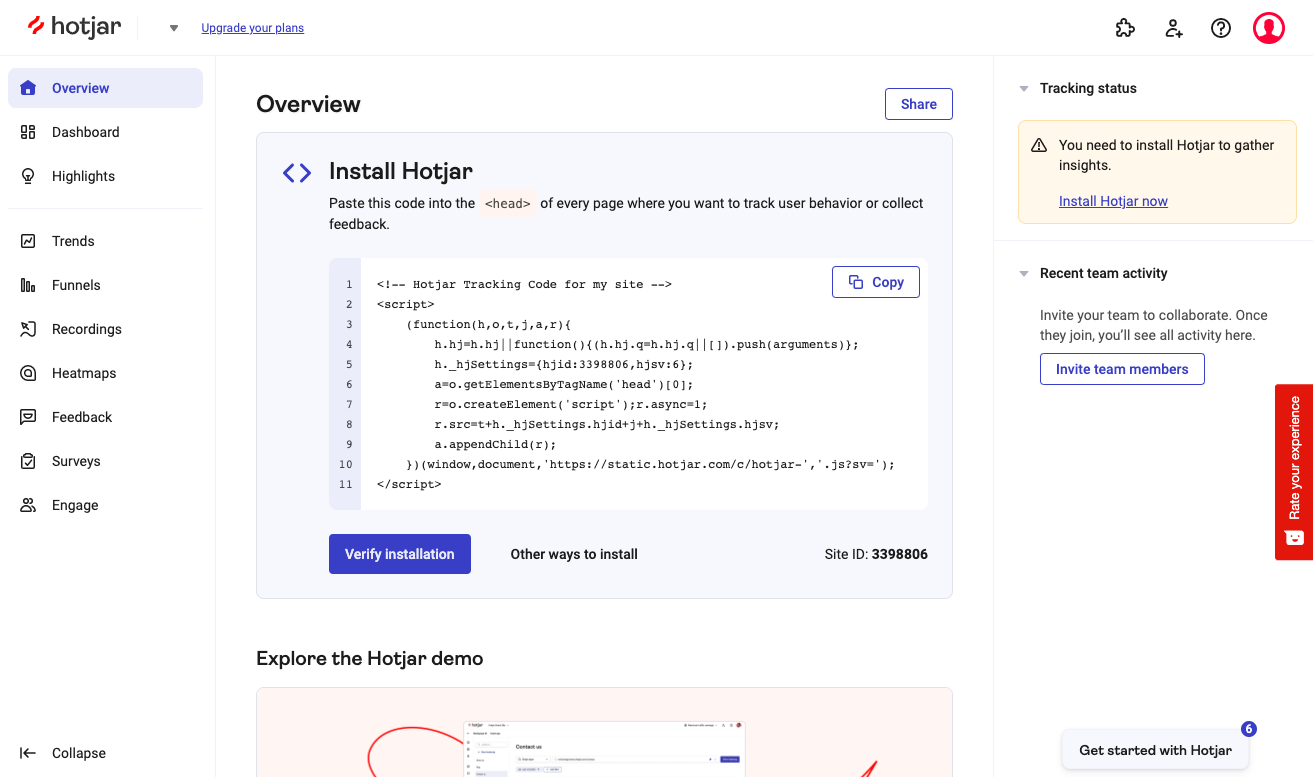Collapse the Tracking status section

tap(1024, 88)
